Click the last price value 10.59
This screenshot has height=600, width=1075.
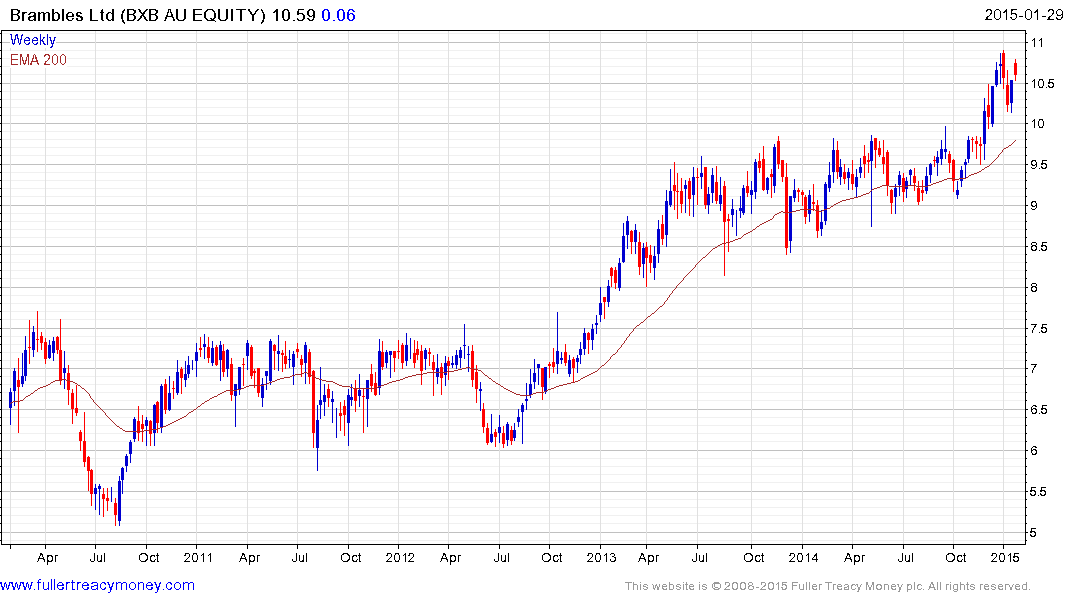[x=293, y=15]
